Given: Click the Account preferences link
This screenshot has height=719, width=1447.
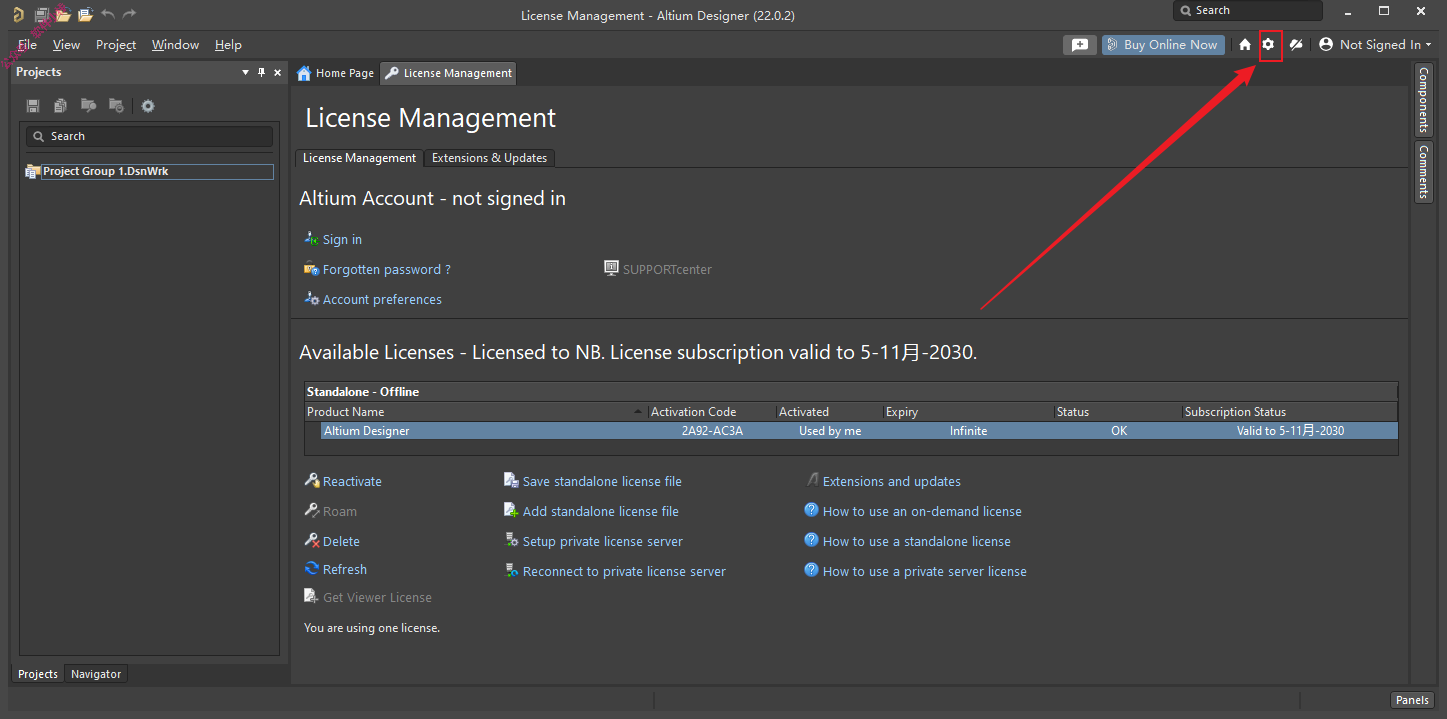Looking at the screenshot, I should click(x=382, y=299).
